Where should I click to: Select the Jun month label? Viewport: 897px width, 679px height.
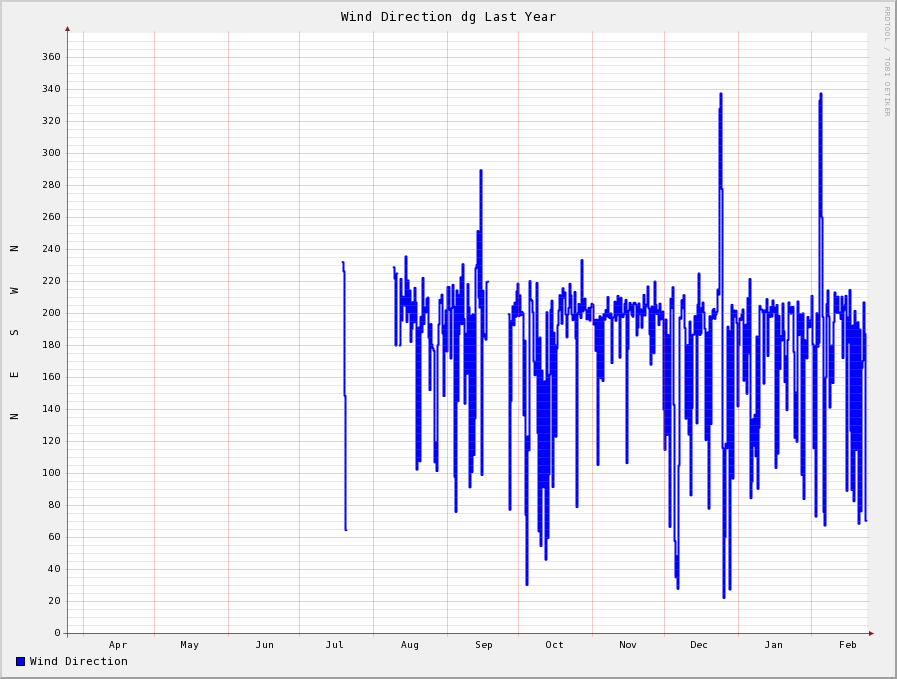click(264, 645)
